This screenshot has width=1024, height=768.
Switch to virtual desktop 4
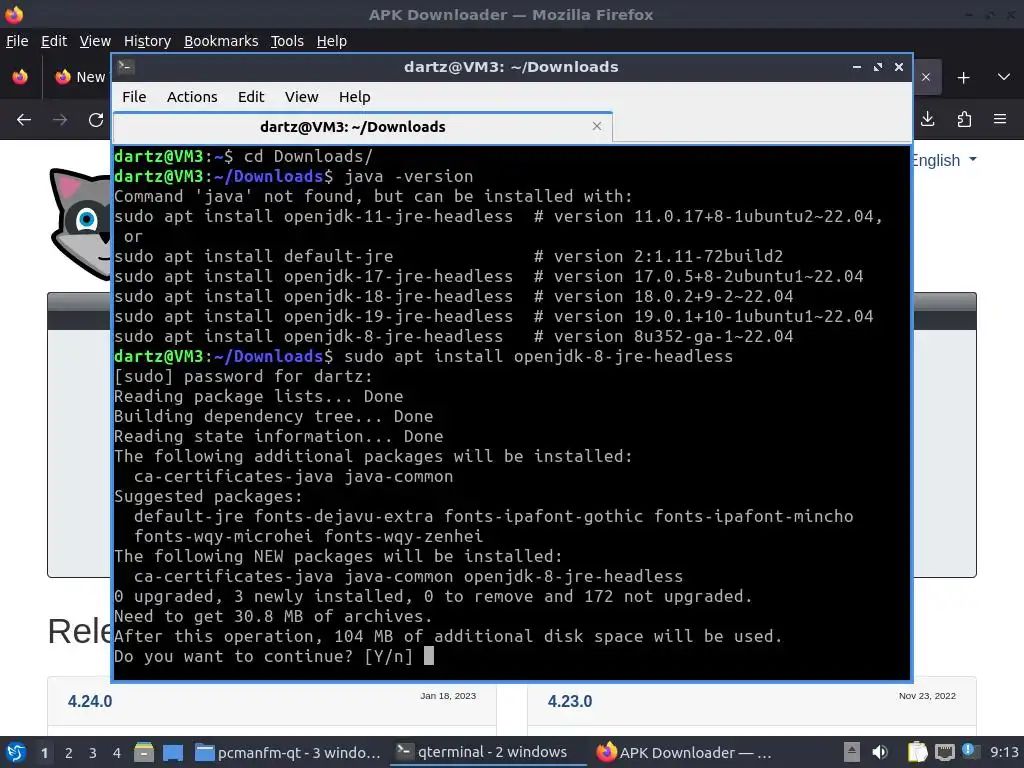116,753
